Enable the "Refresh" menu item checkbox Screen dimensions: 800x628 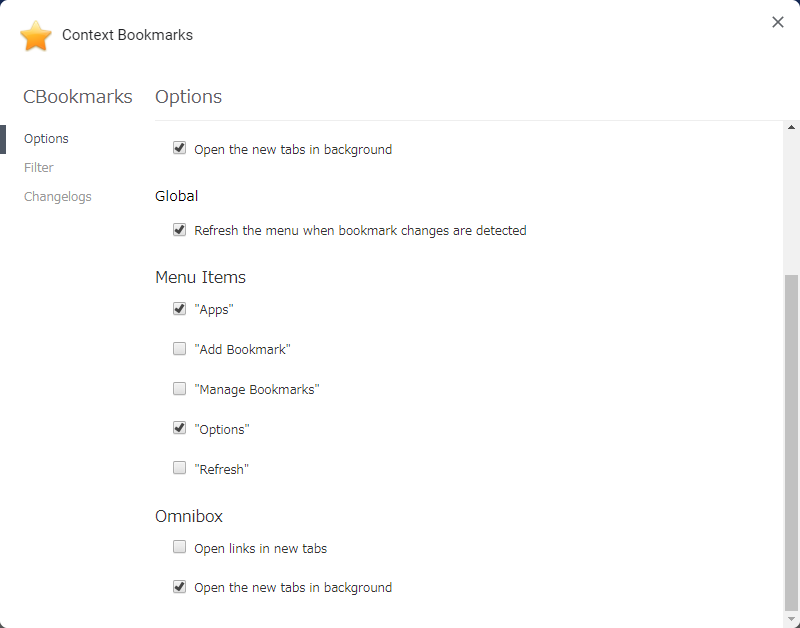coord(179,468)
